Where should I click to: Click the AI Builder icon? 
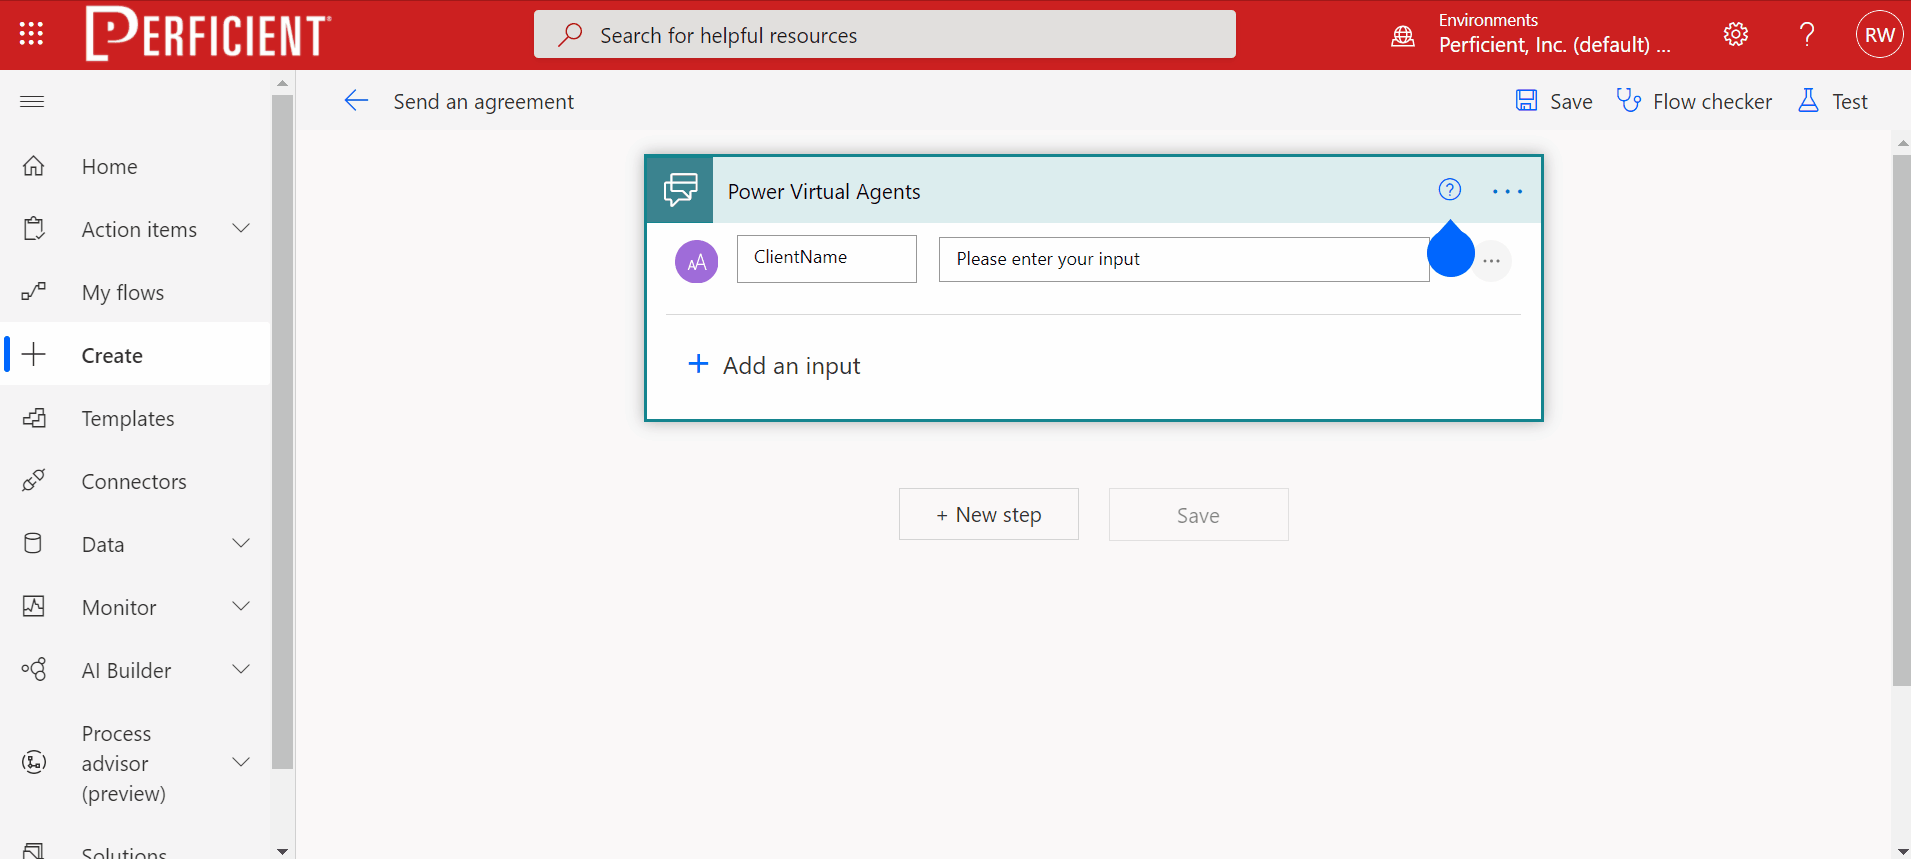[33, 669]
